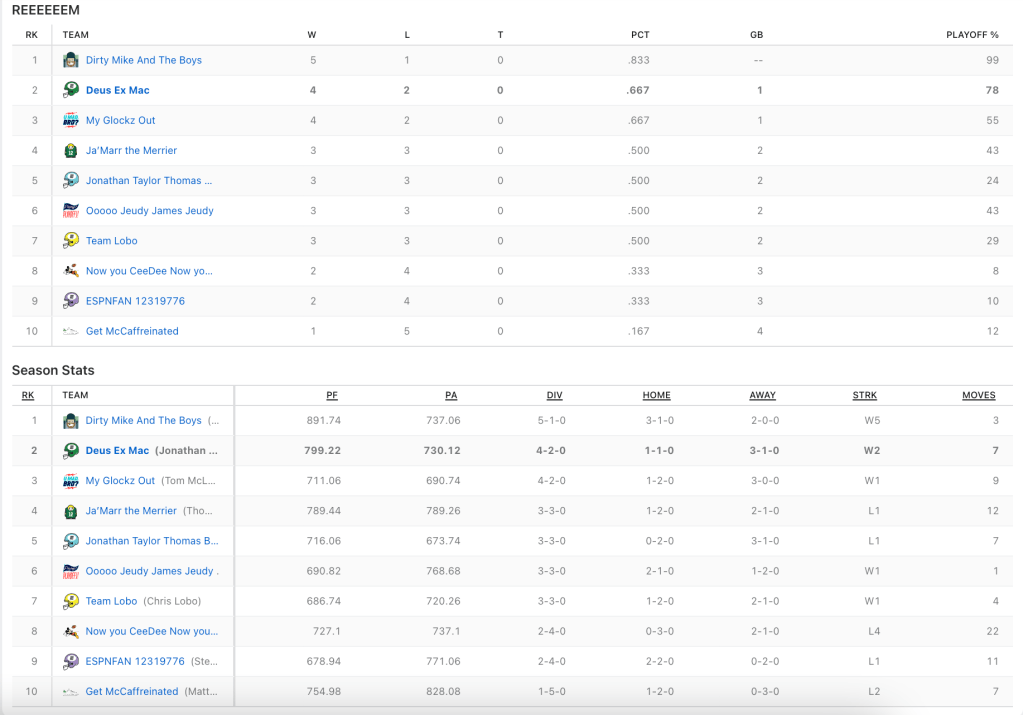Click Team Lobo yellow helmet icon in standings
Screen dimensions: 1023x715
[71, 241]
